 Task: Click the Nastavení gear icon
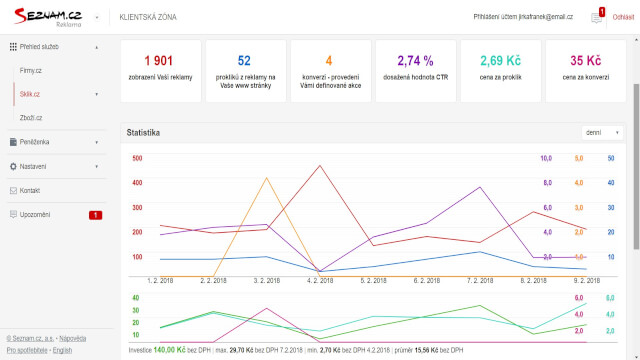click(13, 167)
